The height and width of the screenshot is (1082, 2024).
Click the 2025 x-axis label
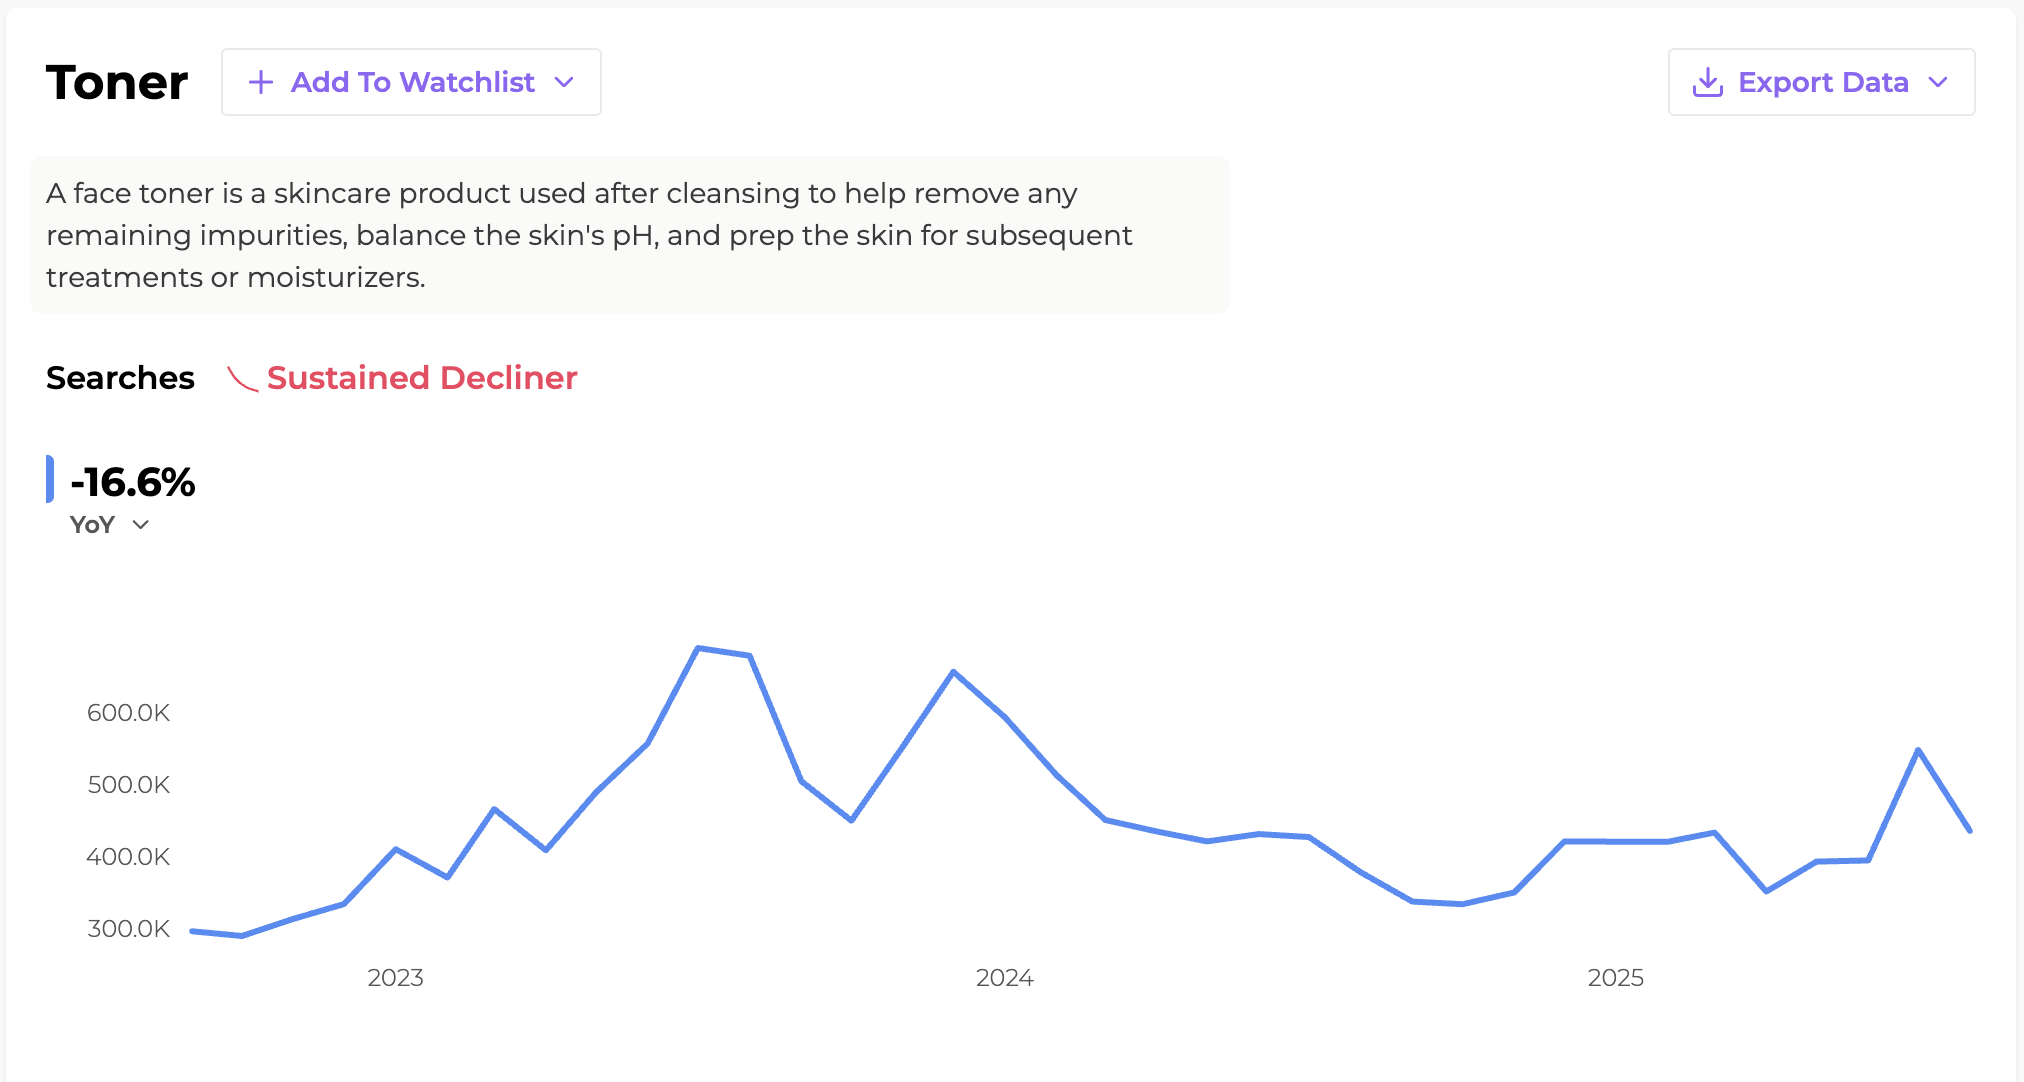1615,978
